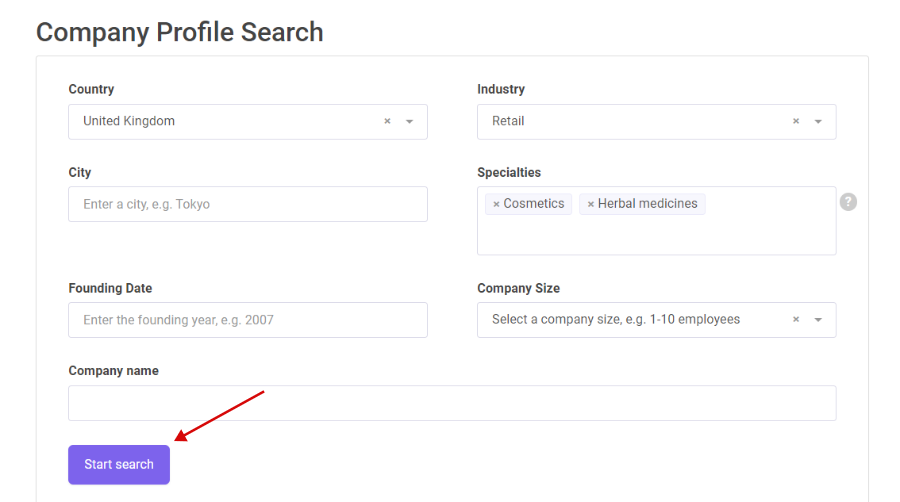Focus the Company name text box
The image size is (900, 502).
tap(452, 403)
